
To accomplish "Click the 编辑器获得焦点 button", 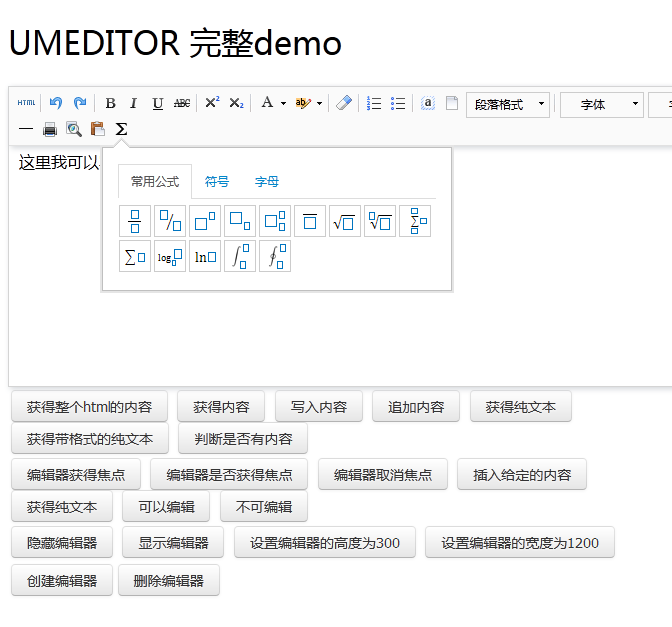I will pyautogui.click(x=76, y=474).
